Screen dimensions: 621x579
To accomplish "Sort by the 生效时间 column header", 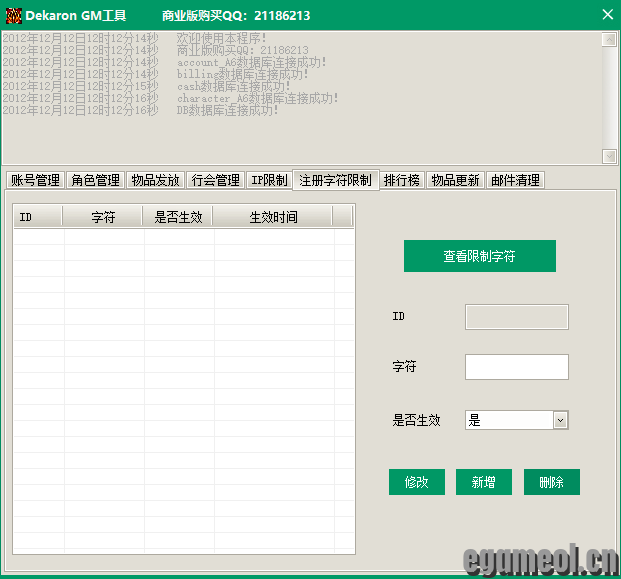I will 272,217.
